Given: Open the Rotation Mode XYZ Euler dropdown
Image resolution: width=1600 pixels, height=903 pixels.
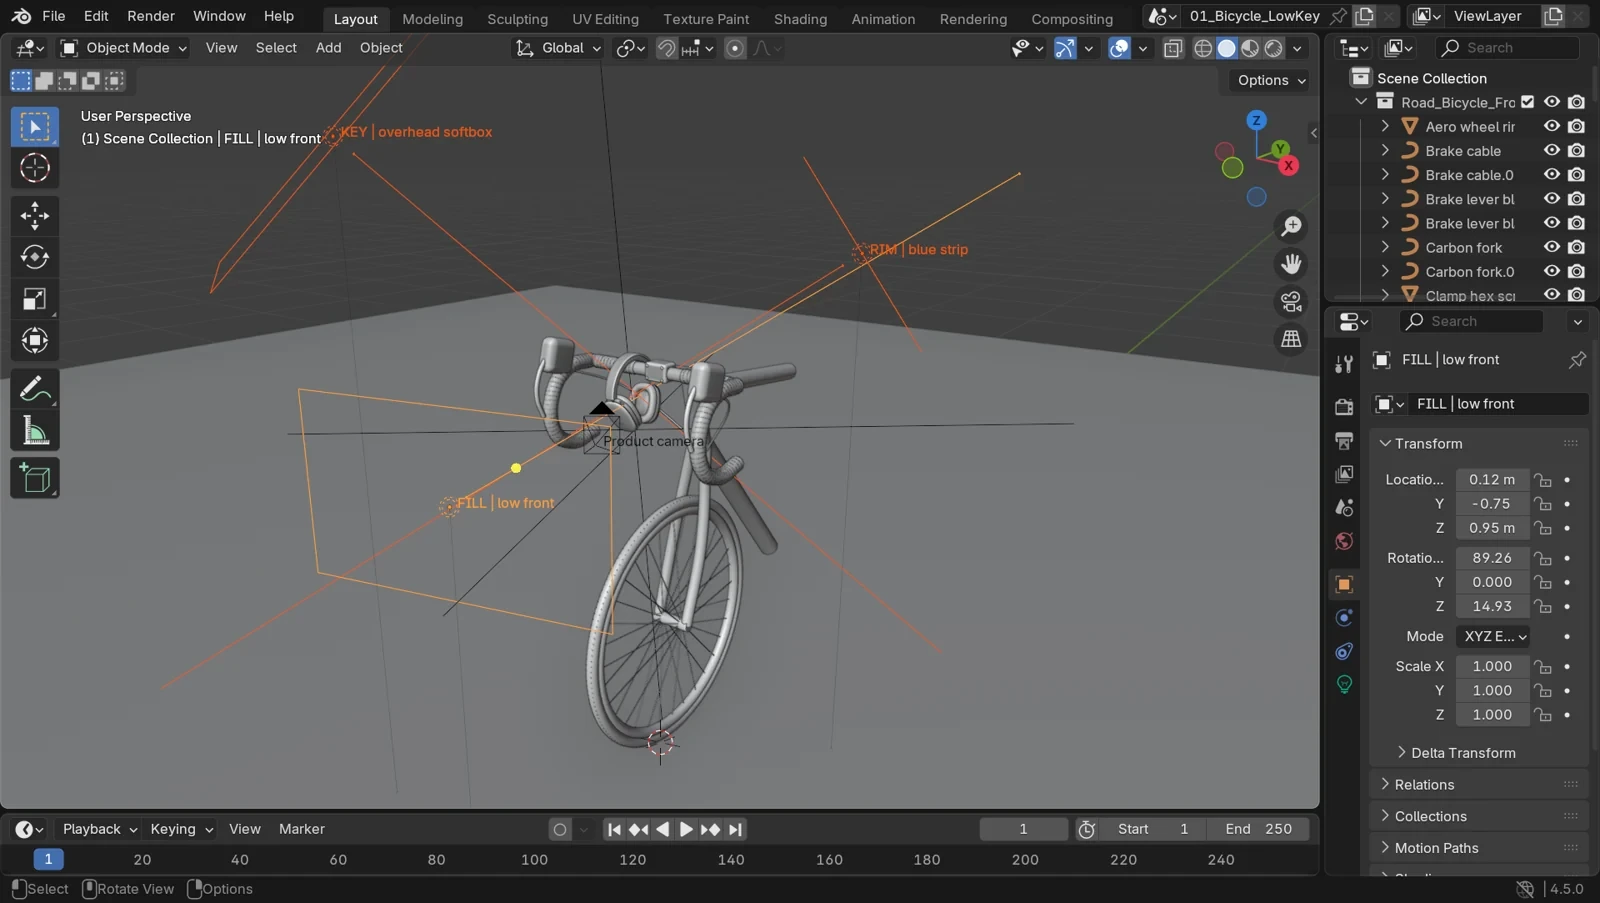Looking at the screenshot, I should tap(1494, 636).
